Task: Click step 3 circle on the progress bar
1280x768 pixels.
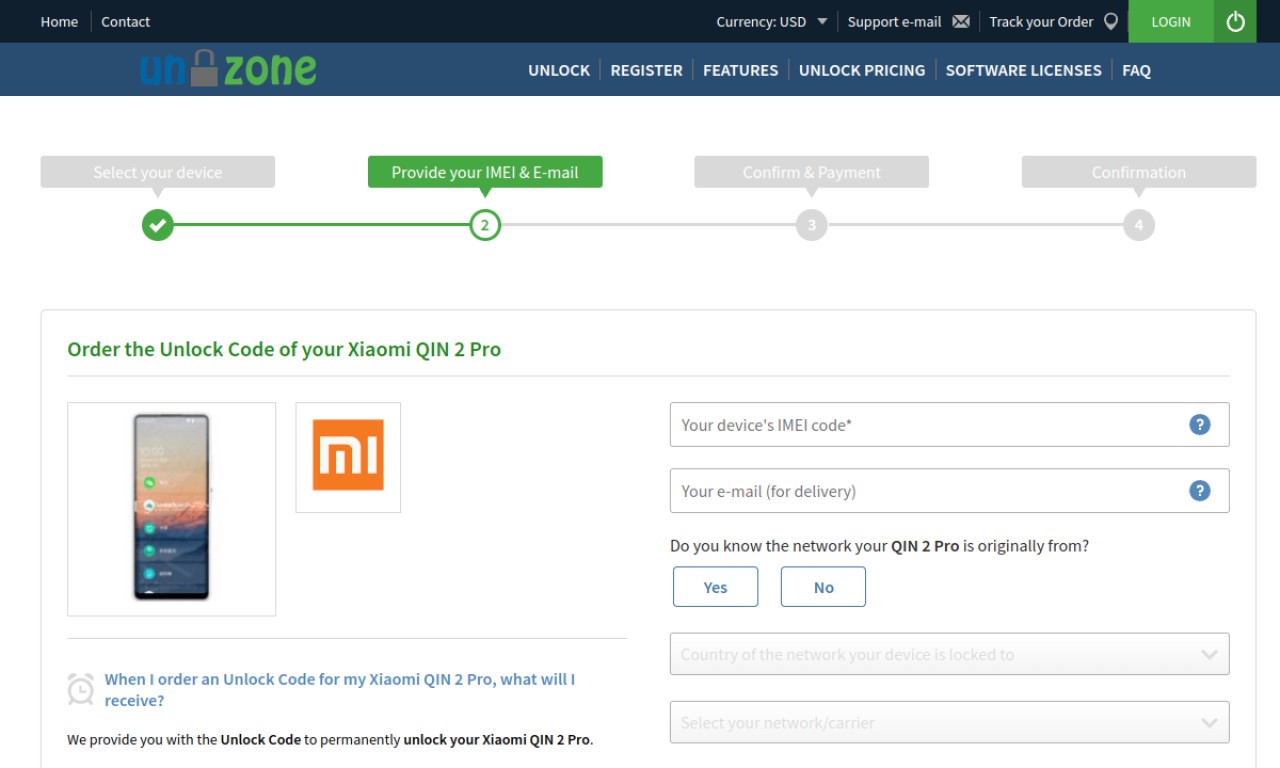Action: 811,225
